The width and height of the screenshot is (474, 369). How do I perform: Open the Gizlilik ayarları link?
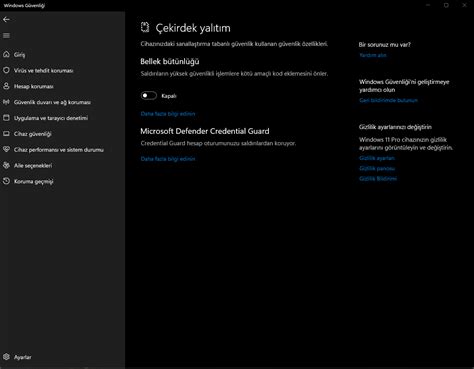377,158
